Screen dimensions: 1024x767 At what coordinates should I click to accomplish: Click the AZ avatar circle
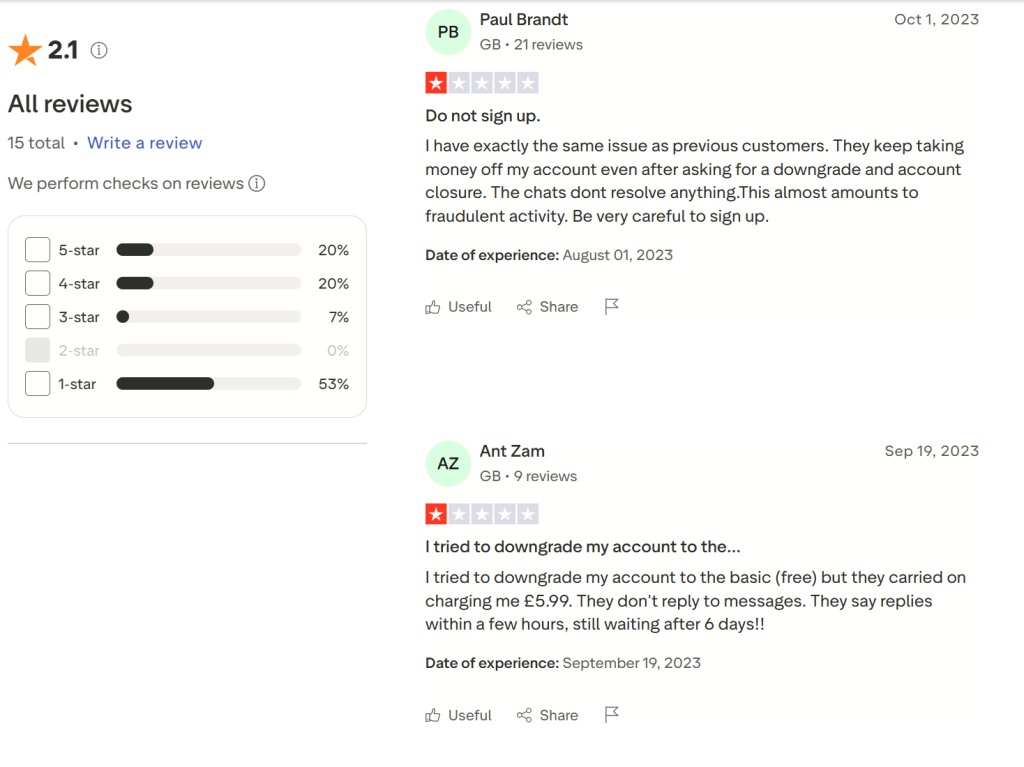point(448,464)
